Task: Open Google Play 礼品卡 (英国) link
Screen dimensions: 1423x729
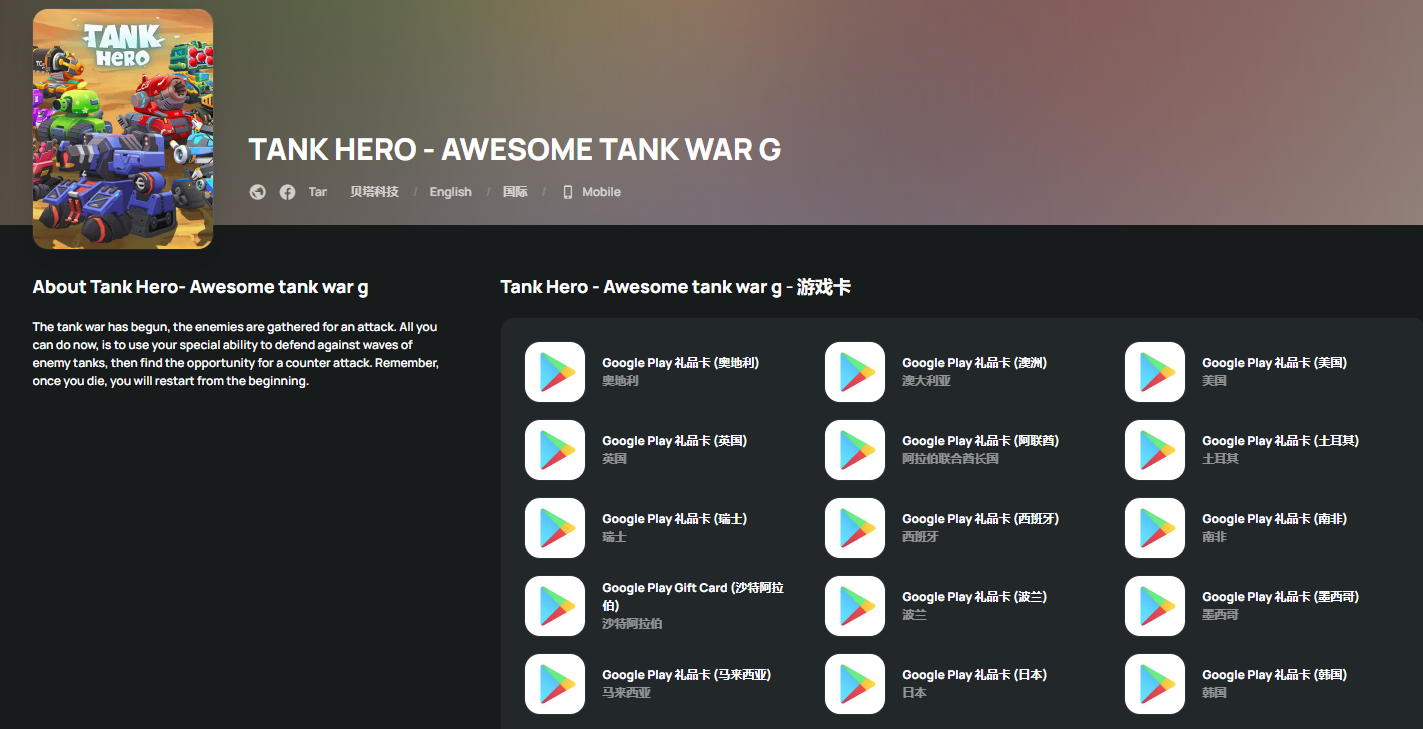Action: 674,441
